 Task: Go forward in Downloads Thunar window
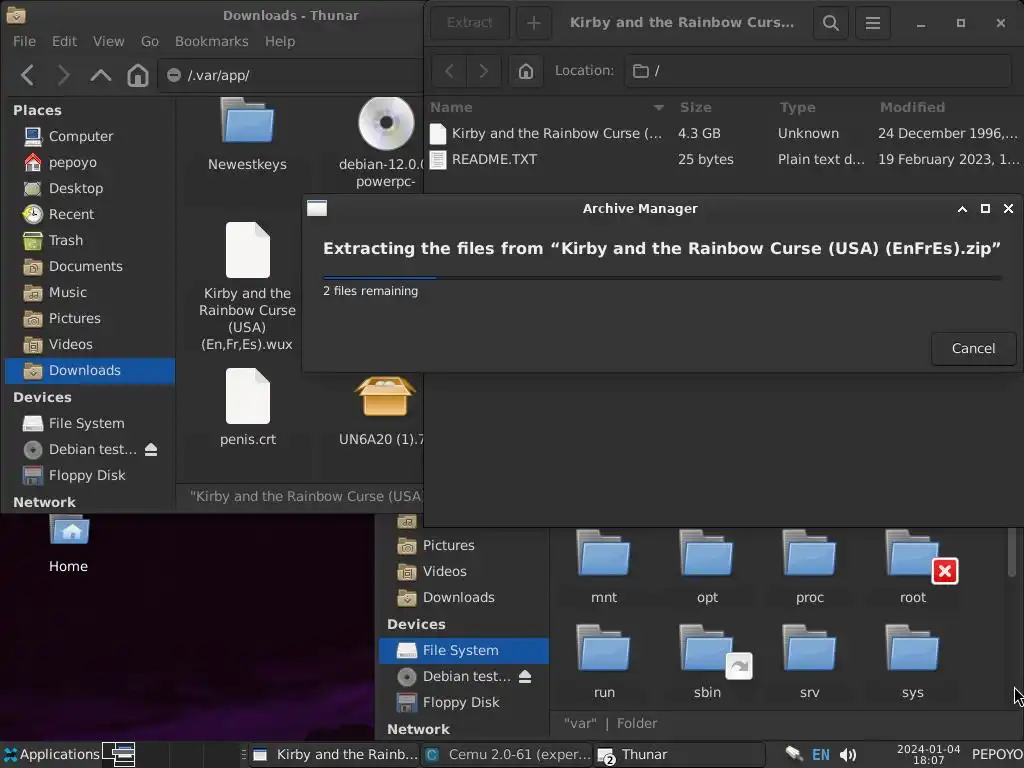(x=63, y=75)
